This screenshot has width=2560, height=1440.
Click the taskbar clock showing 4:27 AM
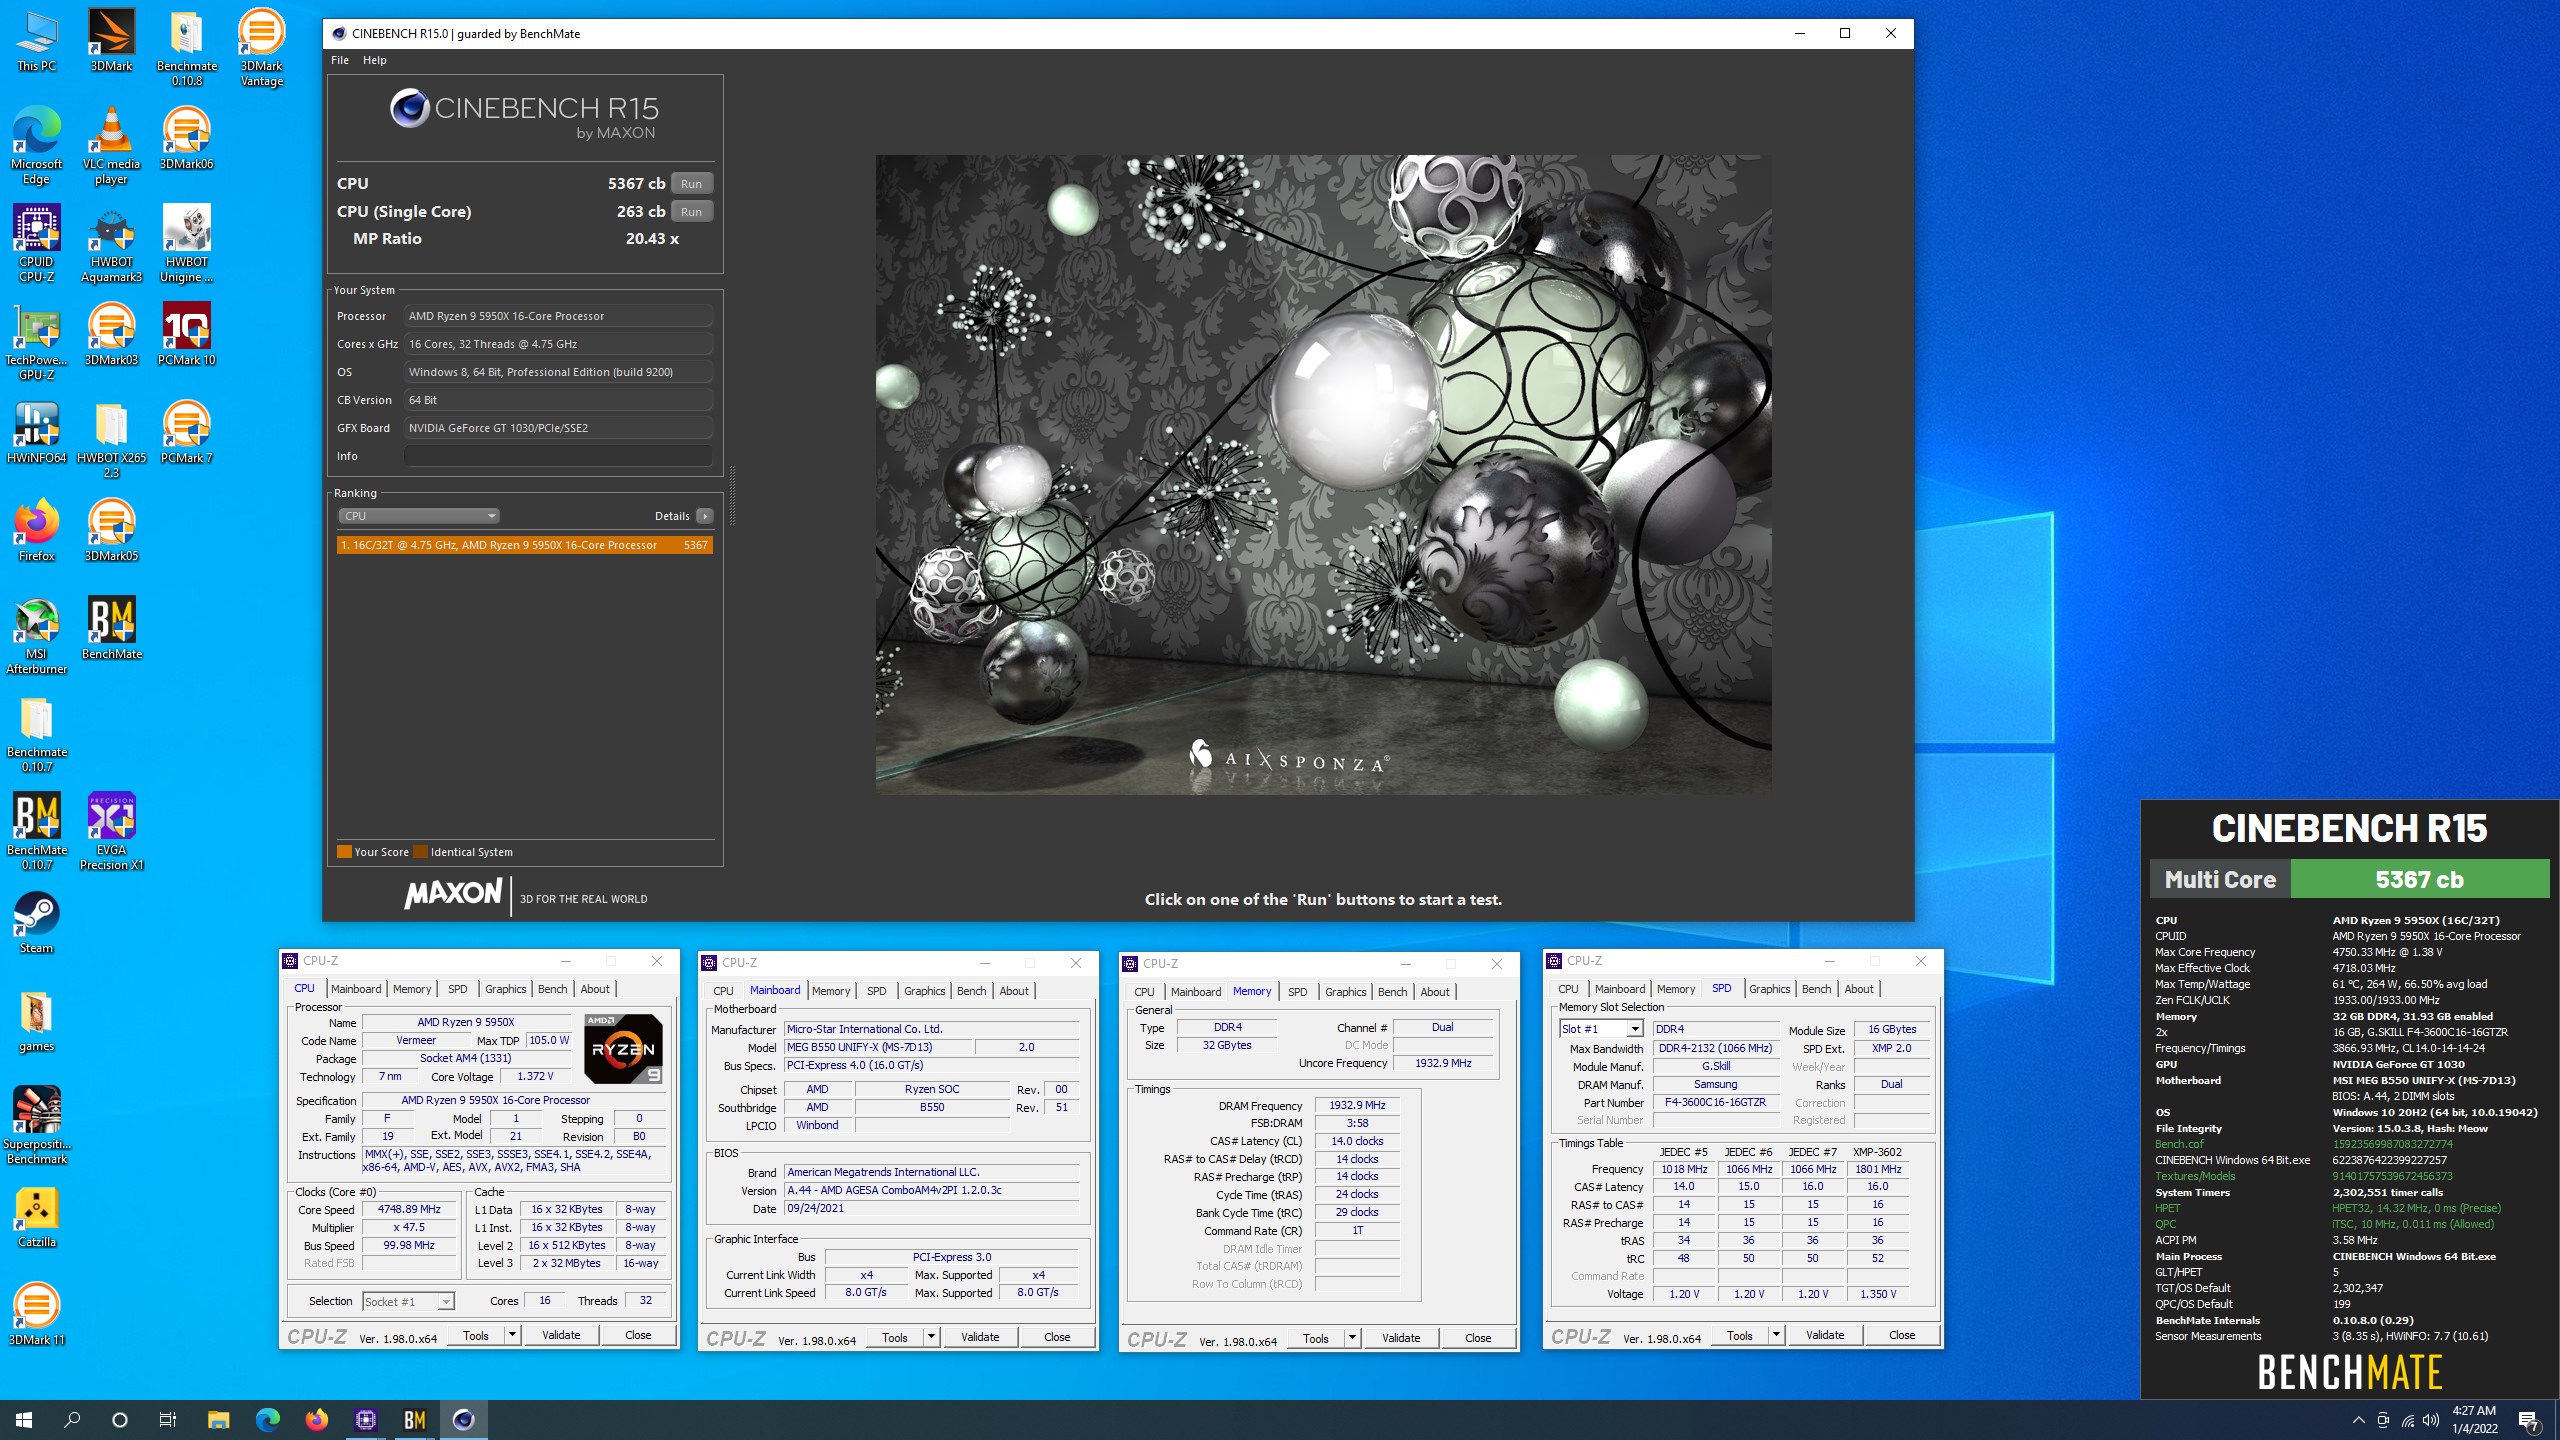(2474, 1419)
